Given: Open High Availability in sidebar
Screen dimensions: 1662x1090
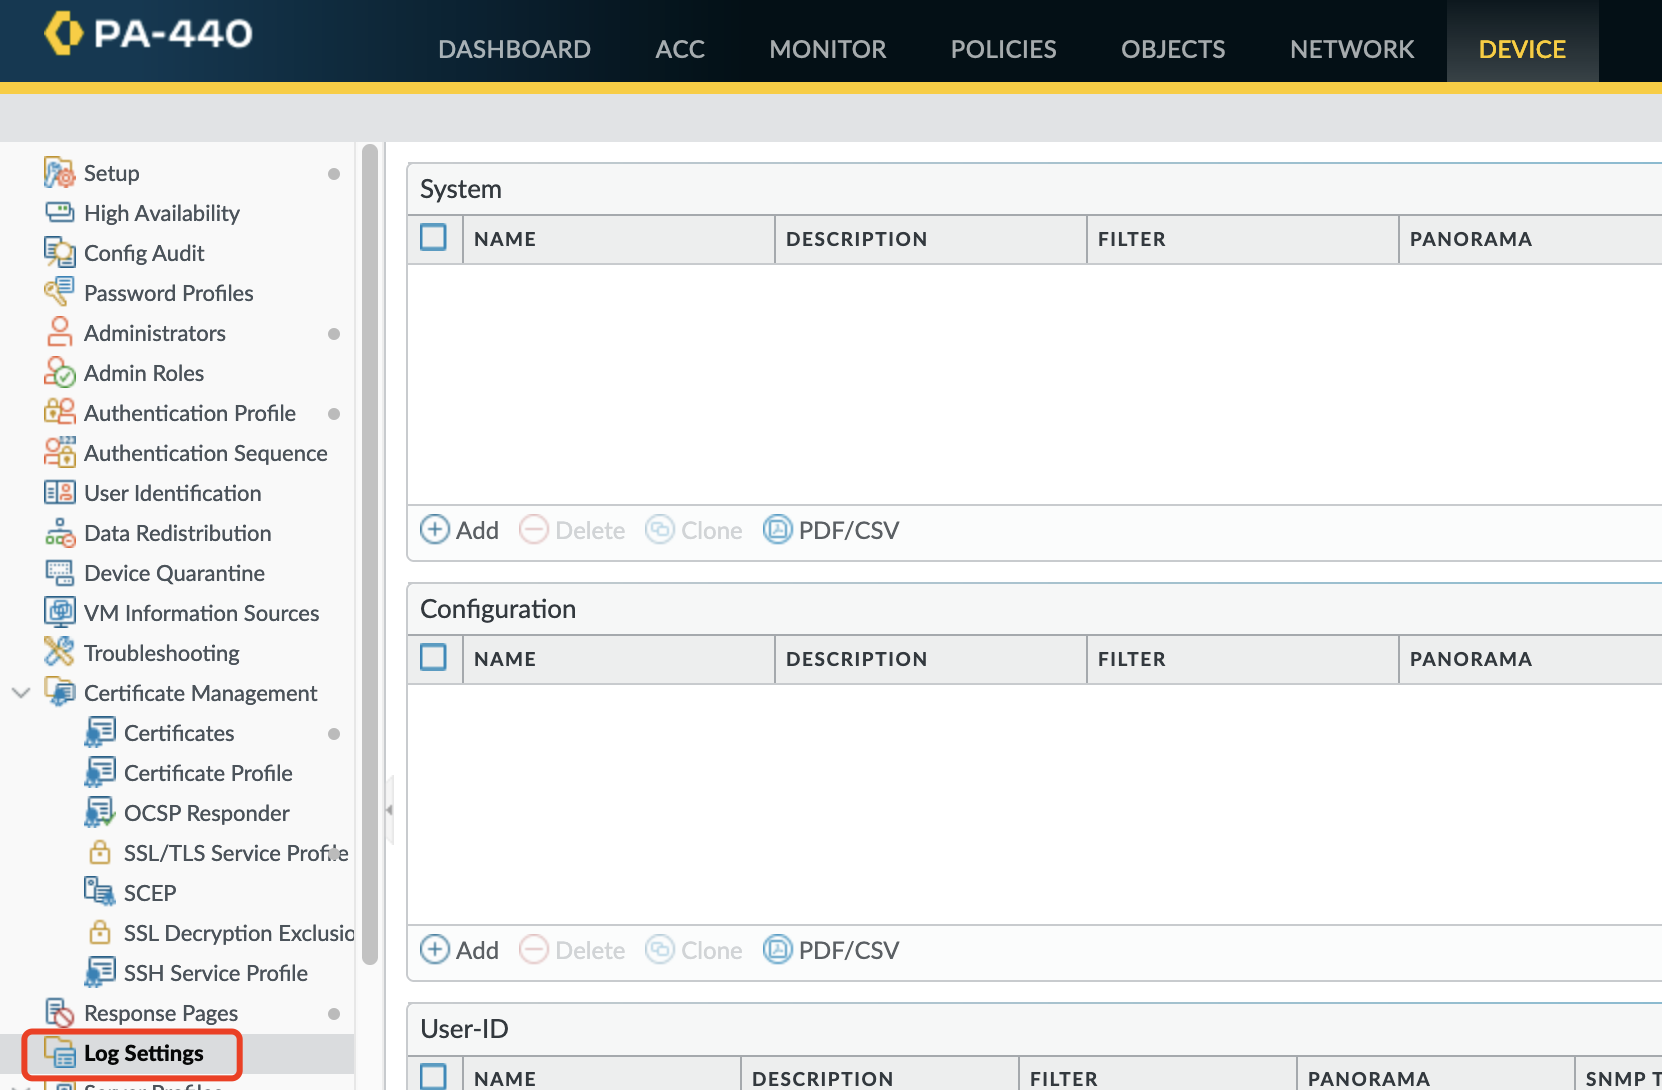Looking at the screenshot, I should [x=162, y=213].
